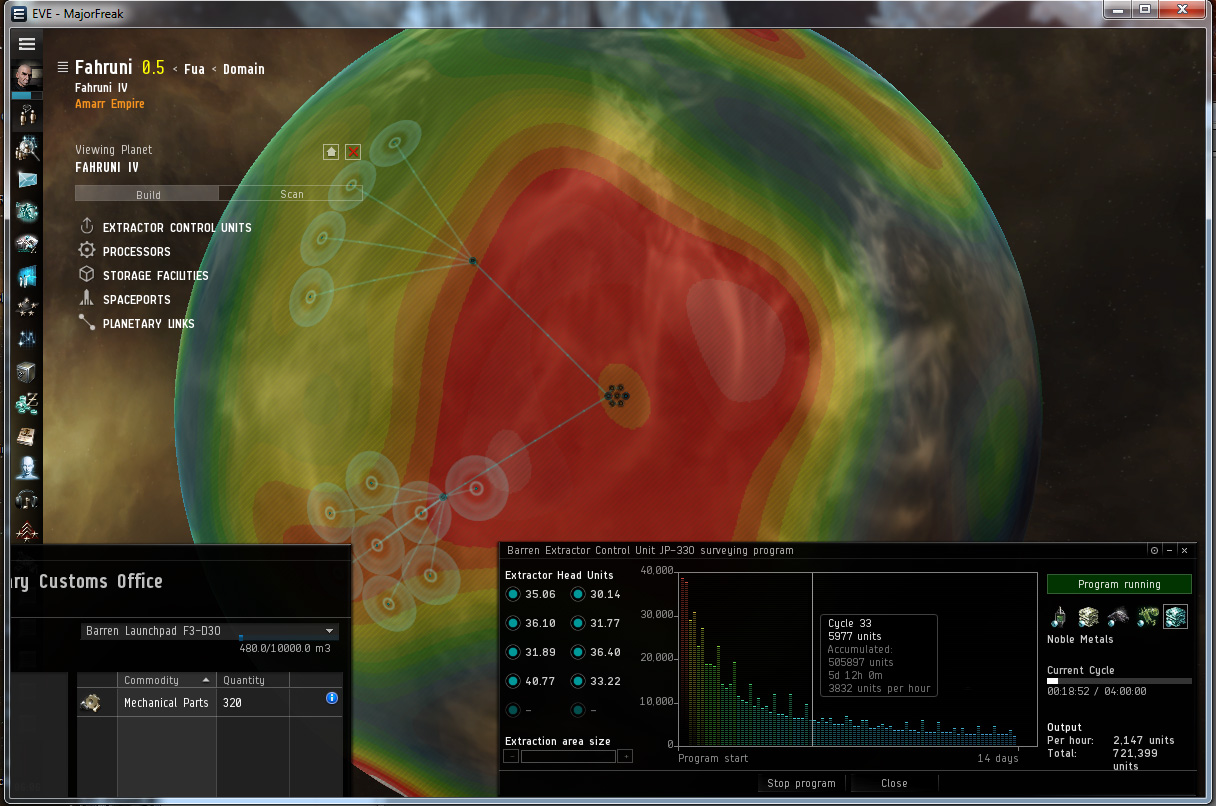Toggle extractor head unit 31.89
The width and height of the screenshot is (1216, 806).
(x=513, y=652)
